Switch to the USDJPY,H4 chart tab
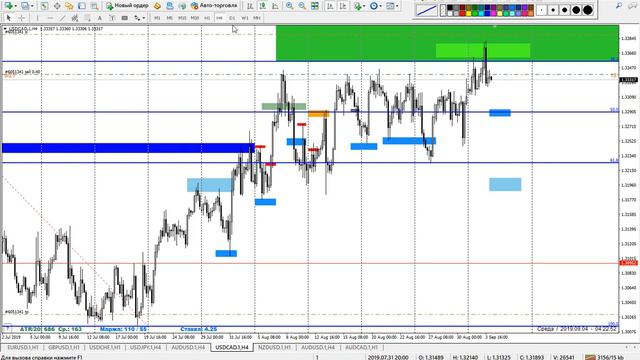The height and width of the screenshot is (360, 640). tap(145, 347)
